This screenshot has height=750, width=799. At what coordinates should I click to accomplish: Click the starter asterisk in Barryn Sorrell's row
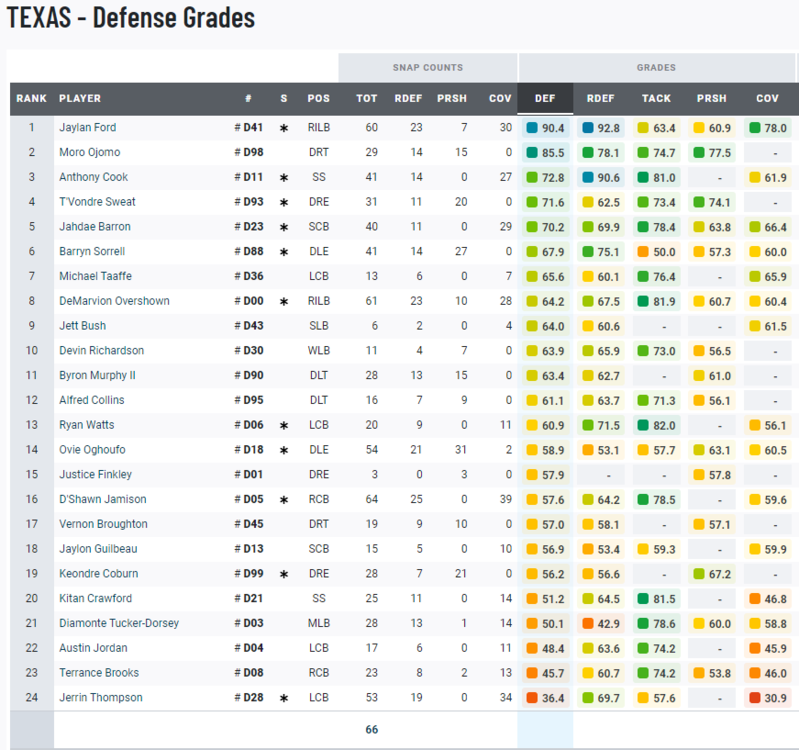(x=284, y=252)
